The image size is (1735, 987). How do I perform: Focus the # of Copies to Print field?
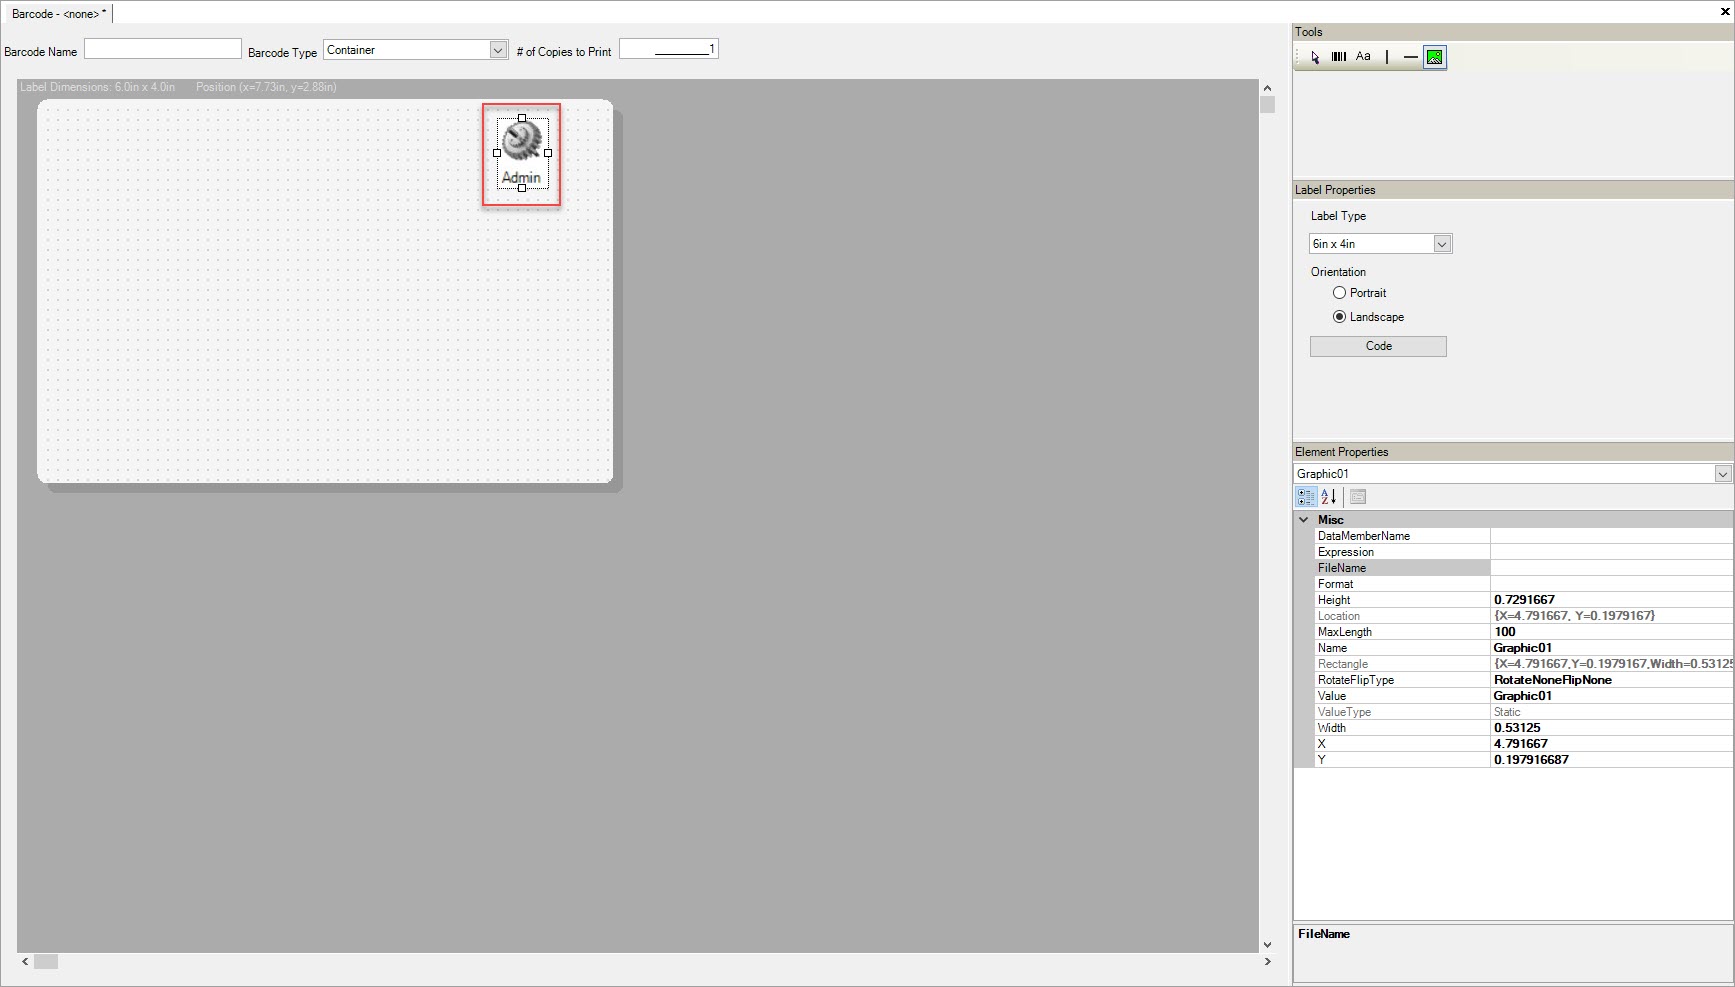(669, 49)
